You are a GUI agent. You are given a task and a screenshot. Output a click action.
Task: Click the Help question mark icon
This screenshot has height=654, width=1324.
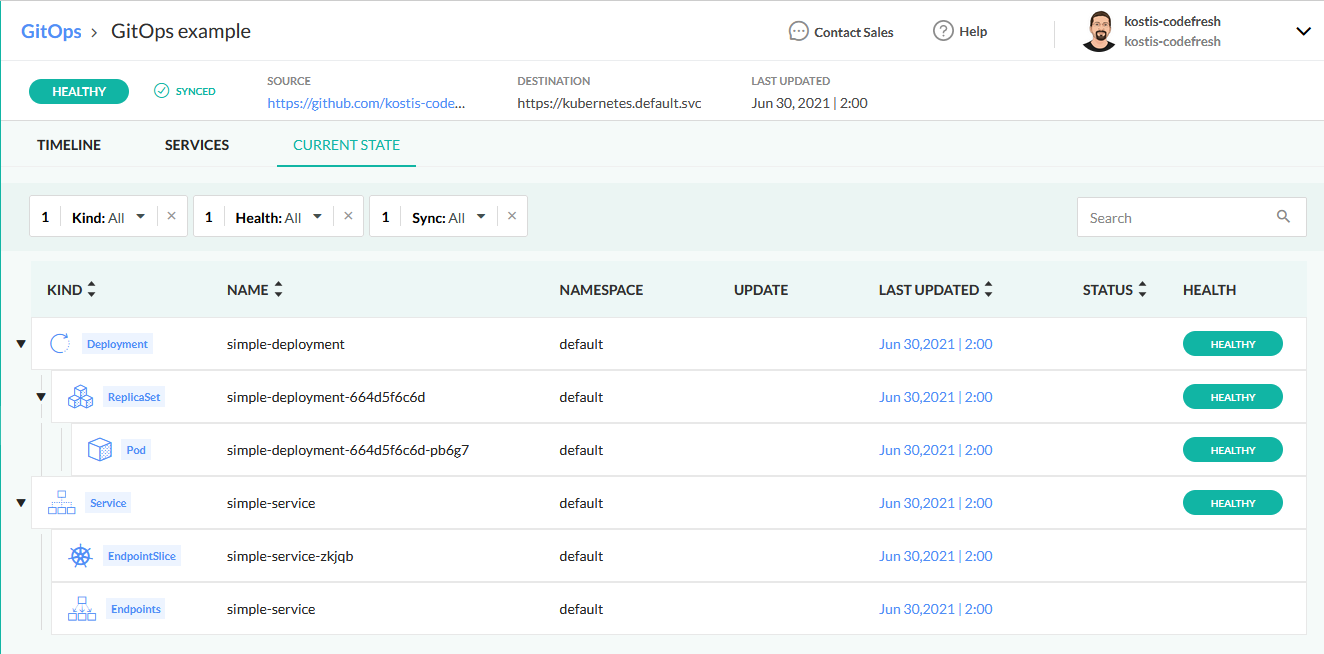[x=943, y=31]
